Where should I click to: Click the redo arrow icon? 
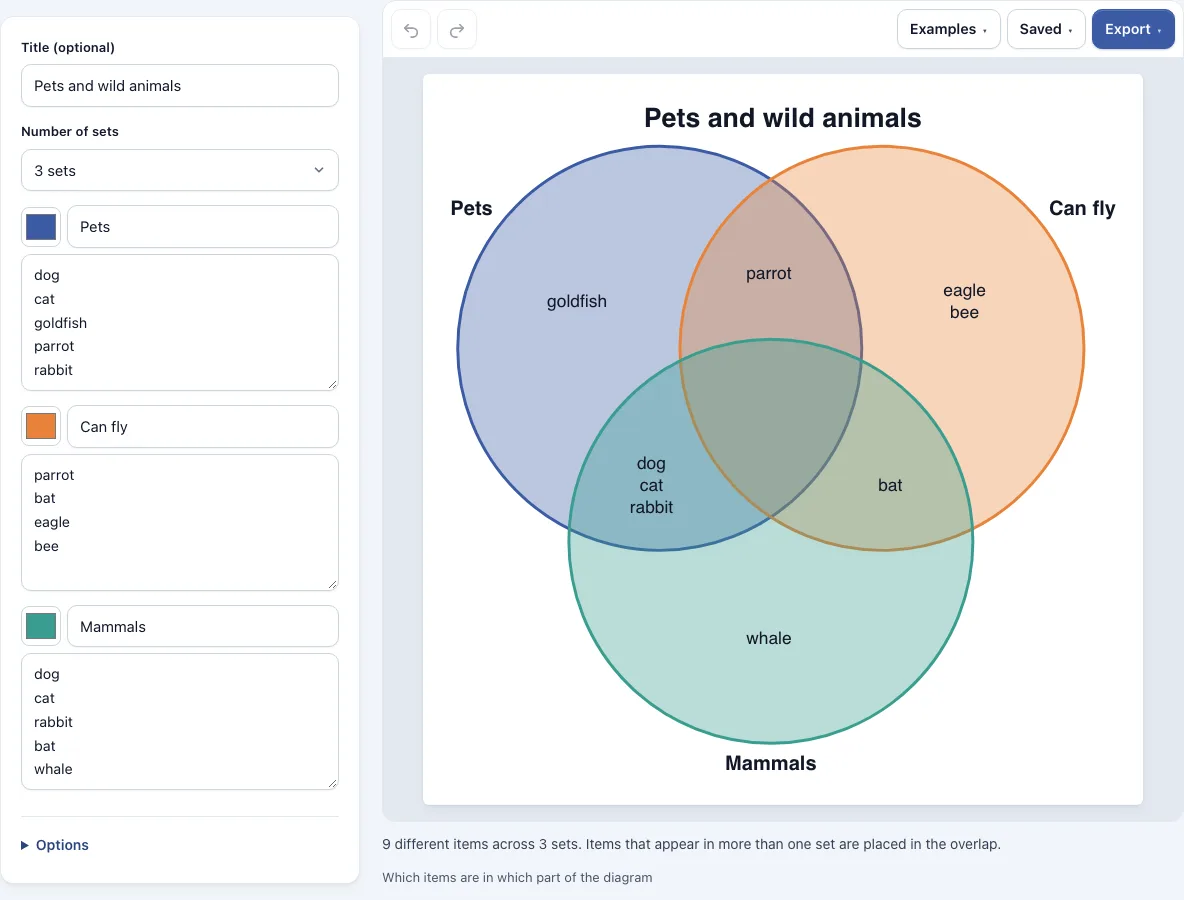tap(457, 29)
